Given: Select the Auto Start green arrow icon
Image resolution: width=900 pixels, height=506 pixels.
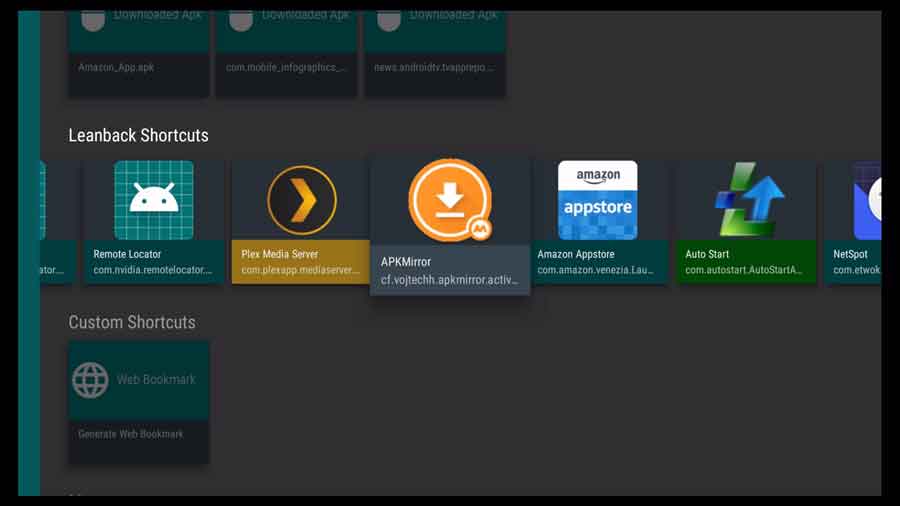Looking at the screenshot, I should [749, 200].
